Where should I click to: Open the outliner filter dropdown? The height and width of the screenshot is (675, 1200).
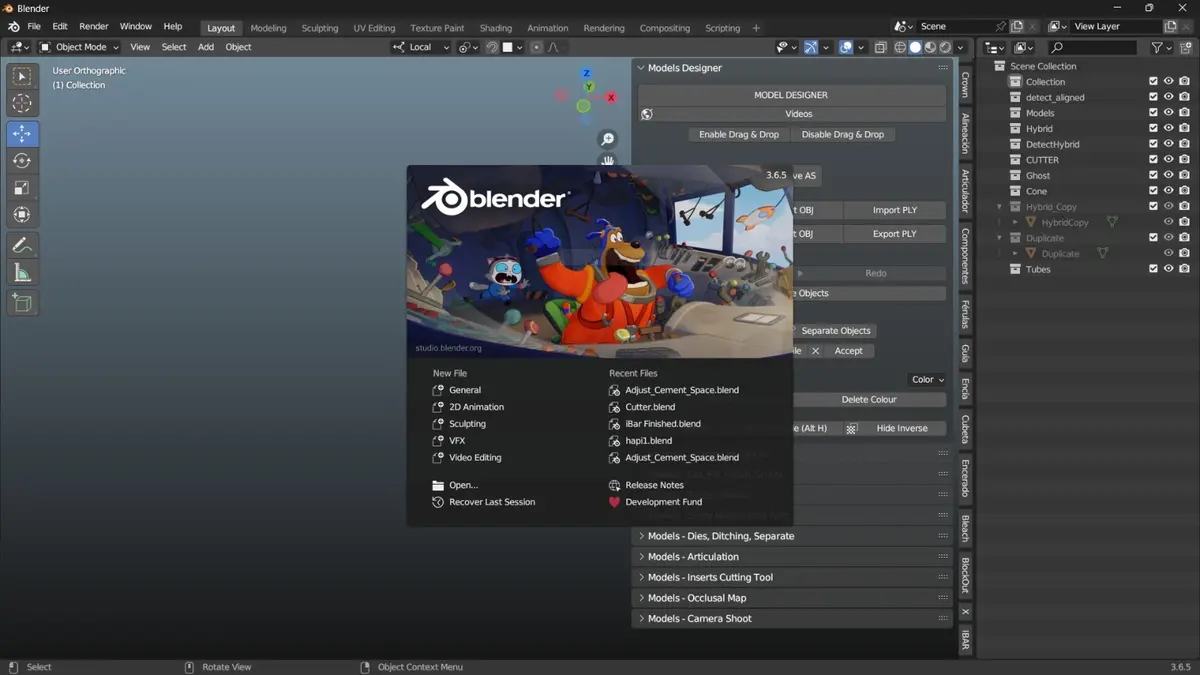coord(1161,47)
